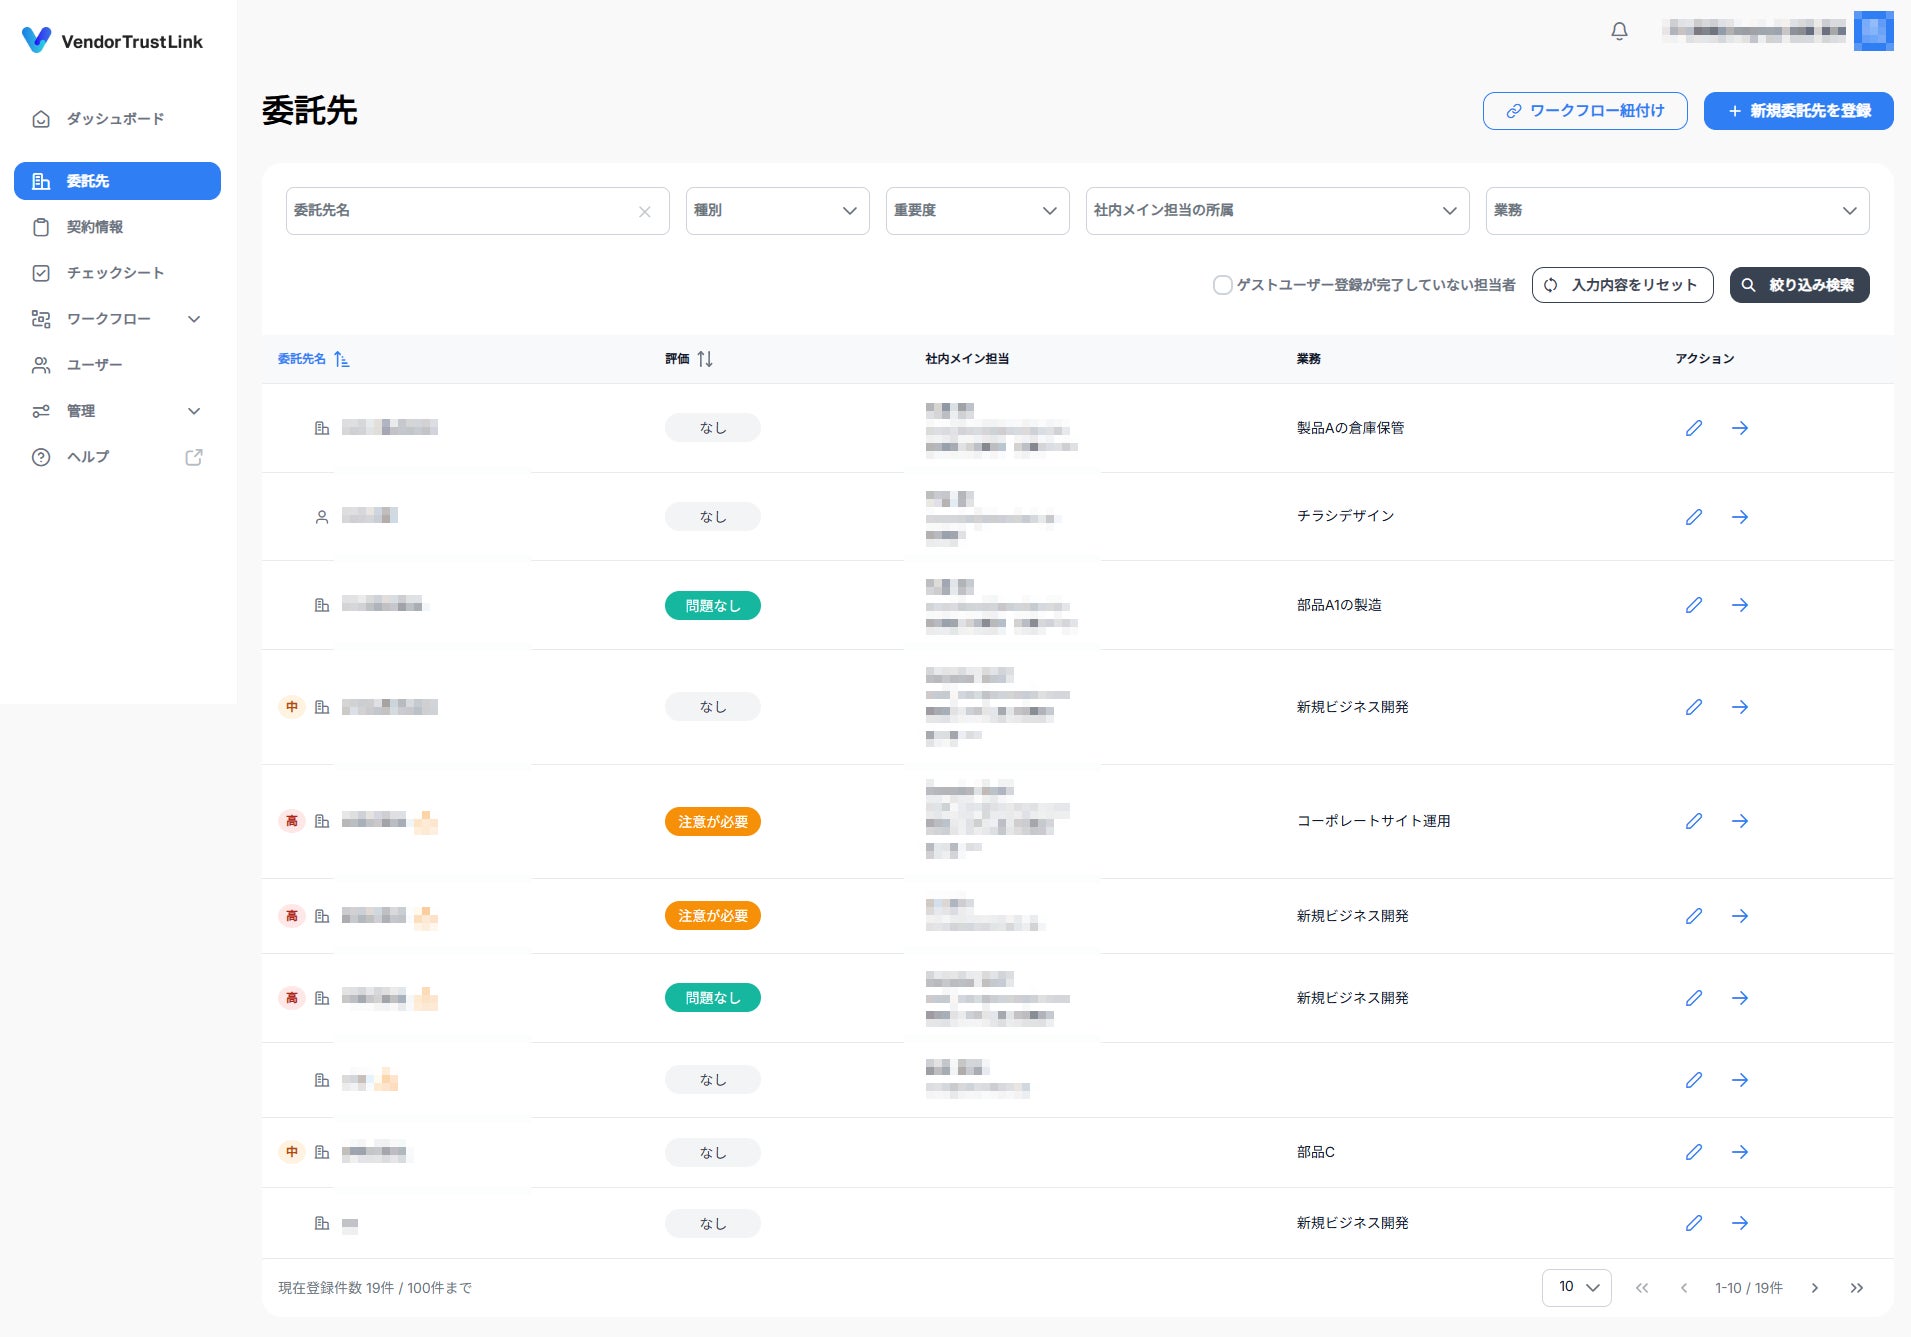Focus the 委託先名 search field
The image size is (1911, 1337).
coord(477,211)
